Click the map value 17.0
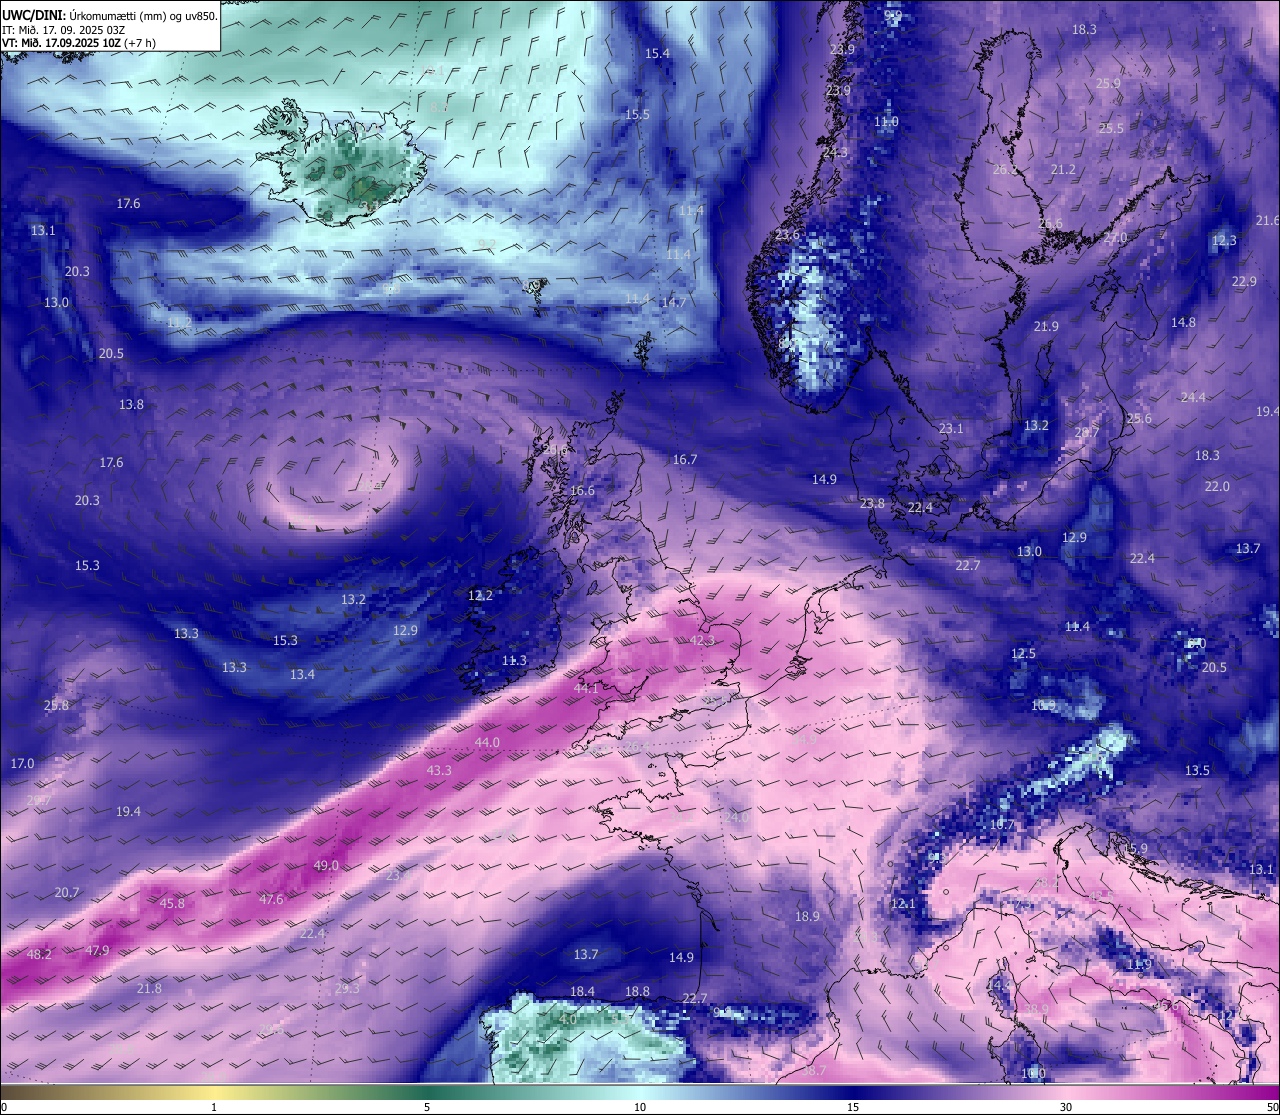This screenshot has height=1115, width=1280. (x=22, y=763)
